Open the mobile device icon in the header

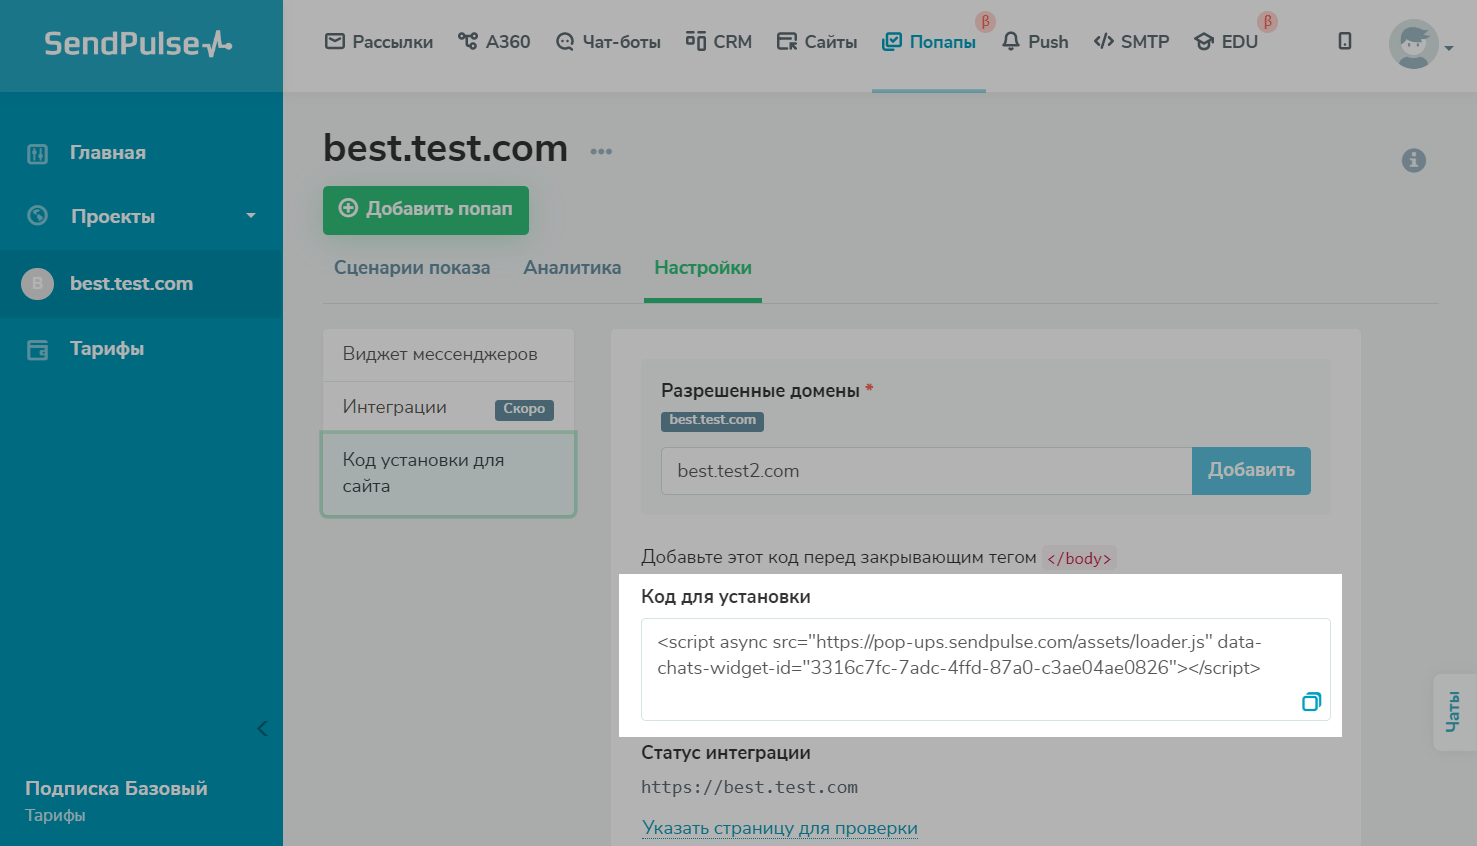point(1345,41)
